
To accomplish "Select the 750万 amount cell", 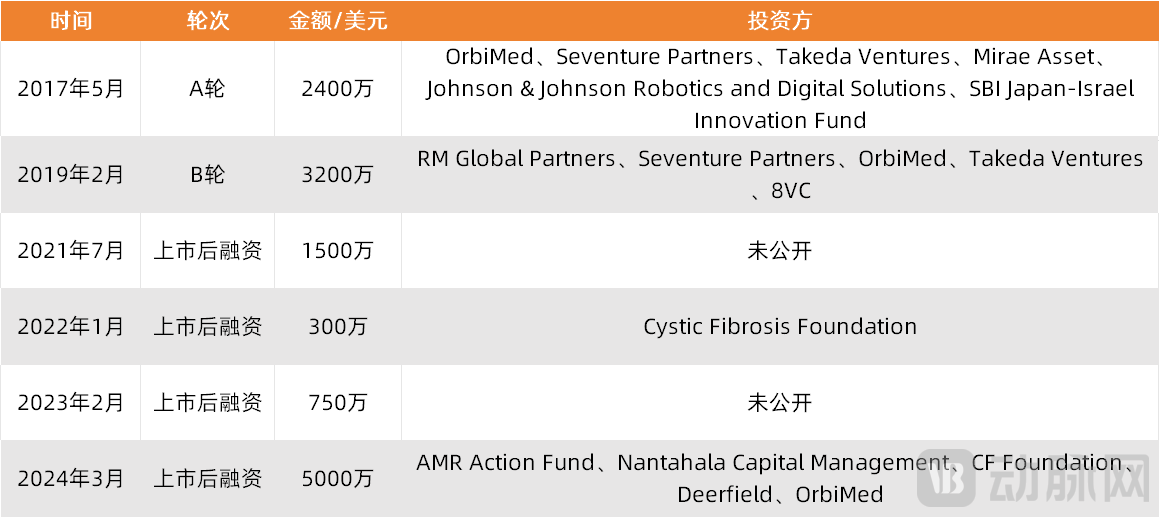I will coord(337,402).
